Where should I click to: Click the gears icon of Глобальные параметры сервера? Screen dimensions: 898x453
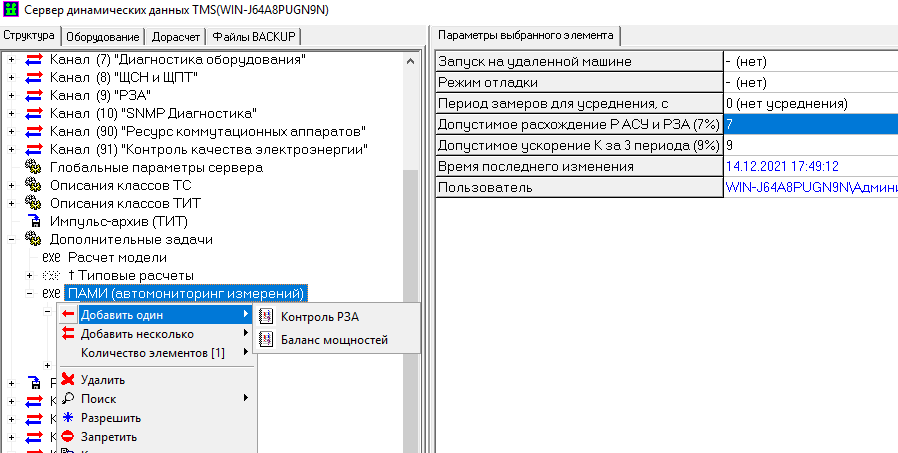(34, 168)
